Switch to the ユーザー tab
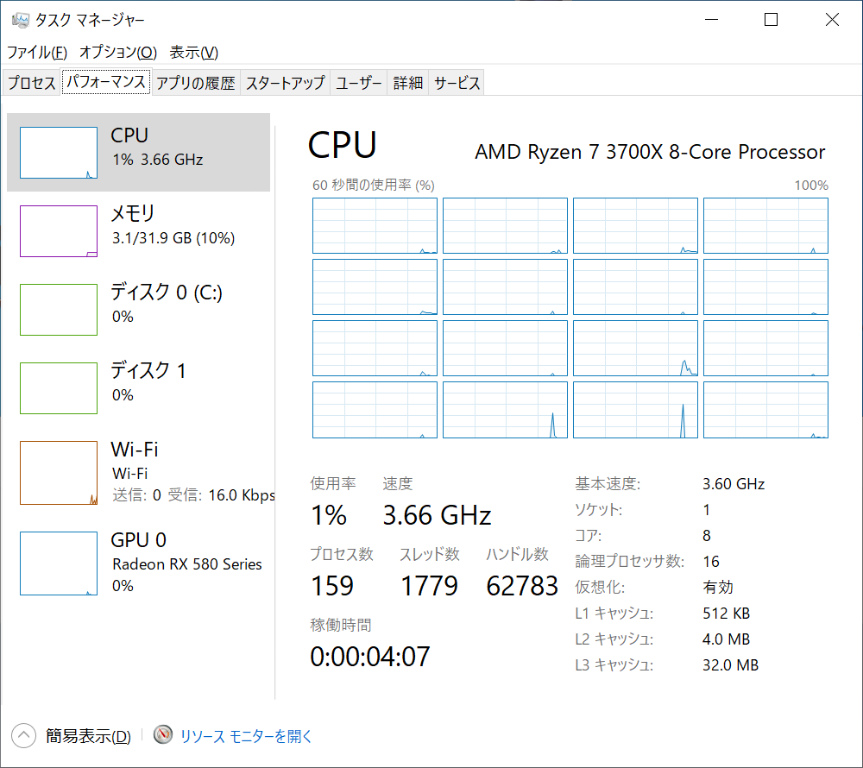 click(359, 84)
